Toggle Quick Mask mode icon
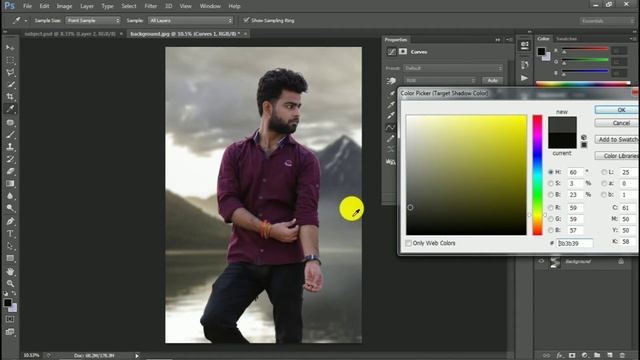This screenshot has width=640, height=360. [x=10, y=319]
